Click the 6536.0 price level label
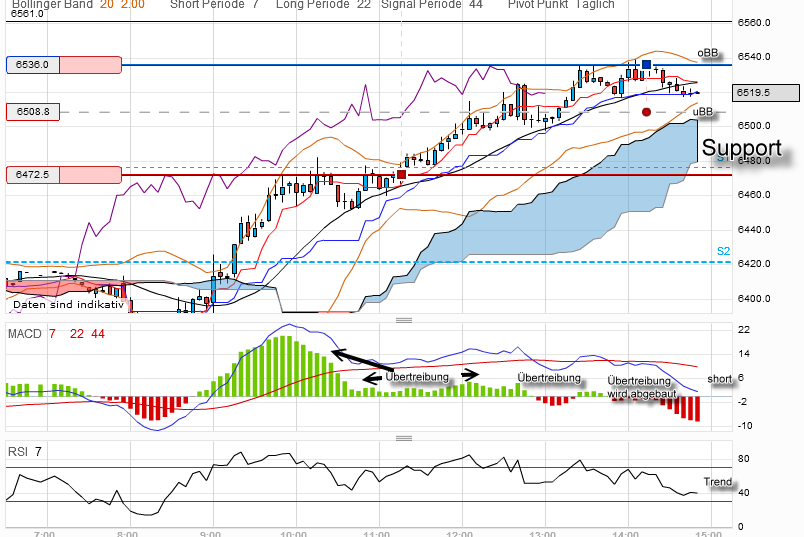This screenshot has height=537, width=804. (x=33, y=65)
